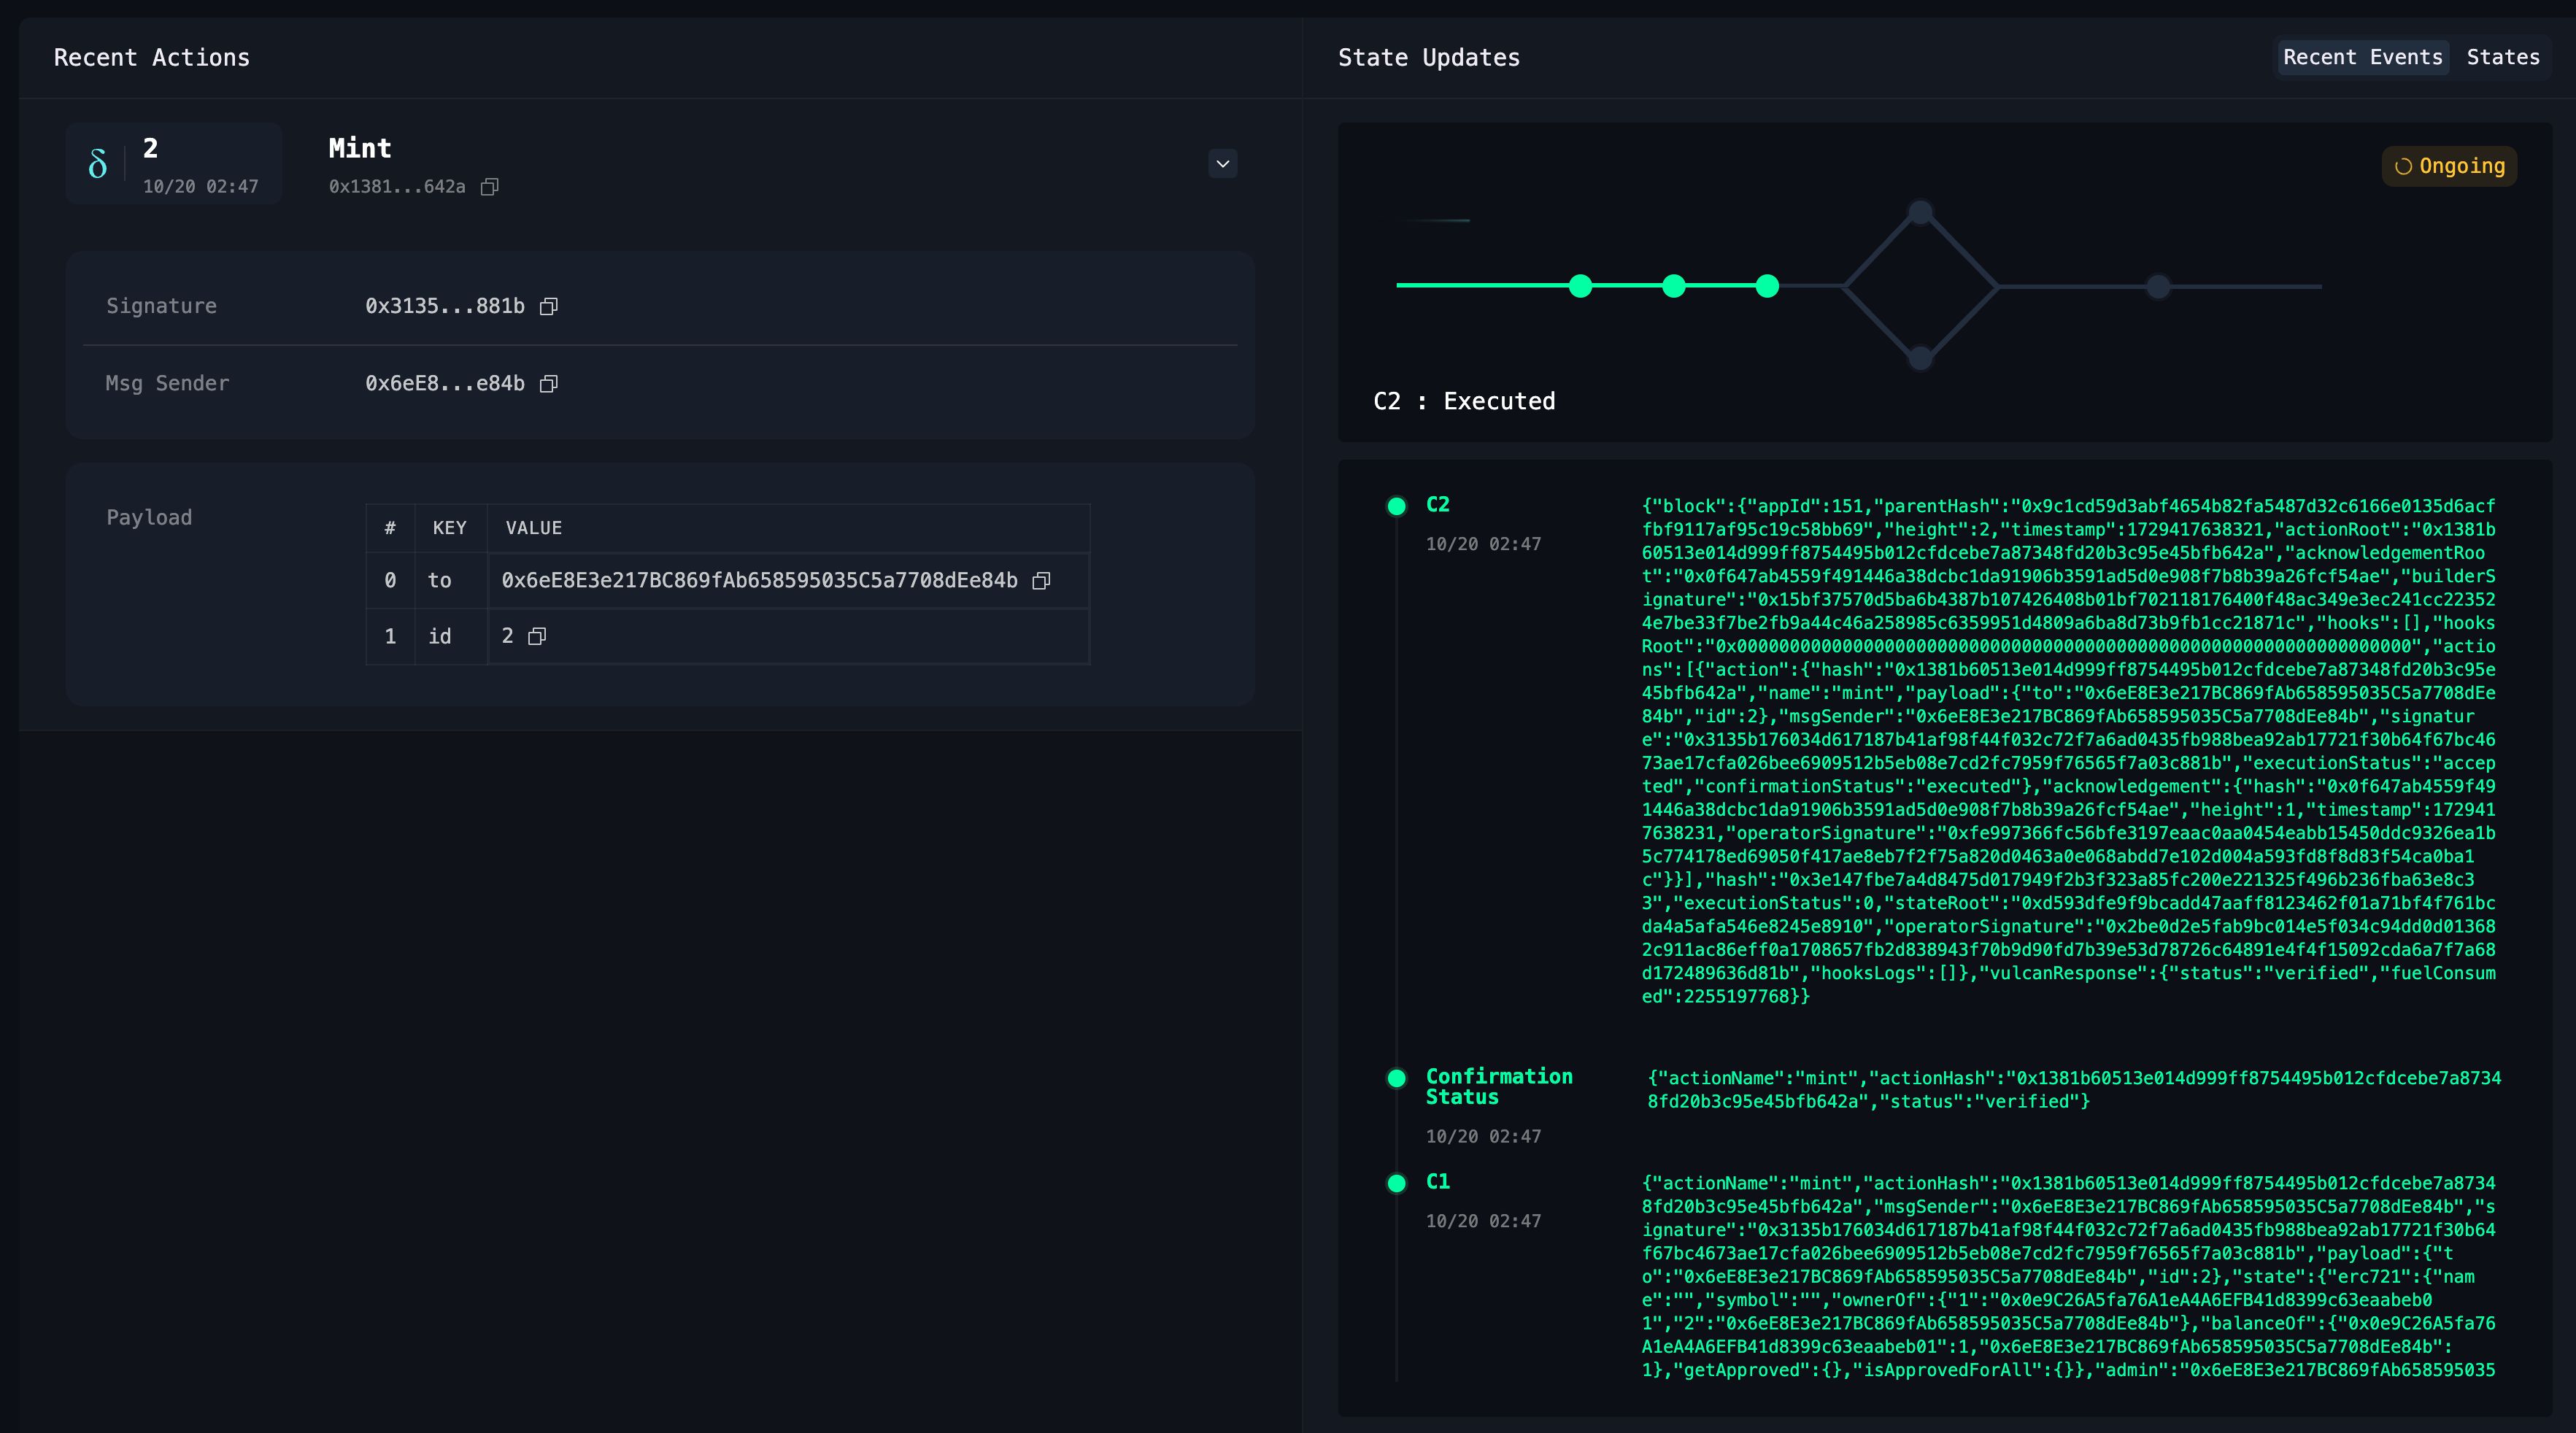Select the Confirmation Status event entry
The height and width of the screenshot is (1433, 2576).
pyautogui.click(x=1498, y=1087)
